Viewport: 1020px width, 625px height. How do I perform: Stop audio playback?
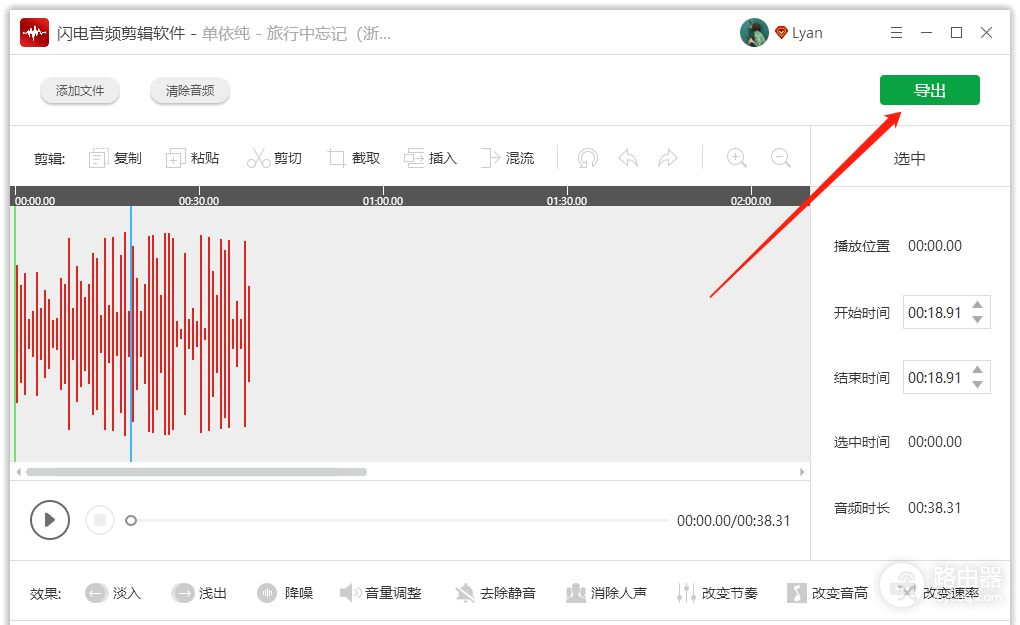(x=100, y=520)
